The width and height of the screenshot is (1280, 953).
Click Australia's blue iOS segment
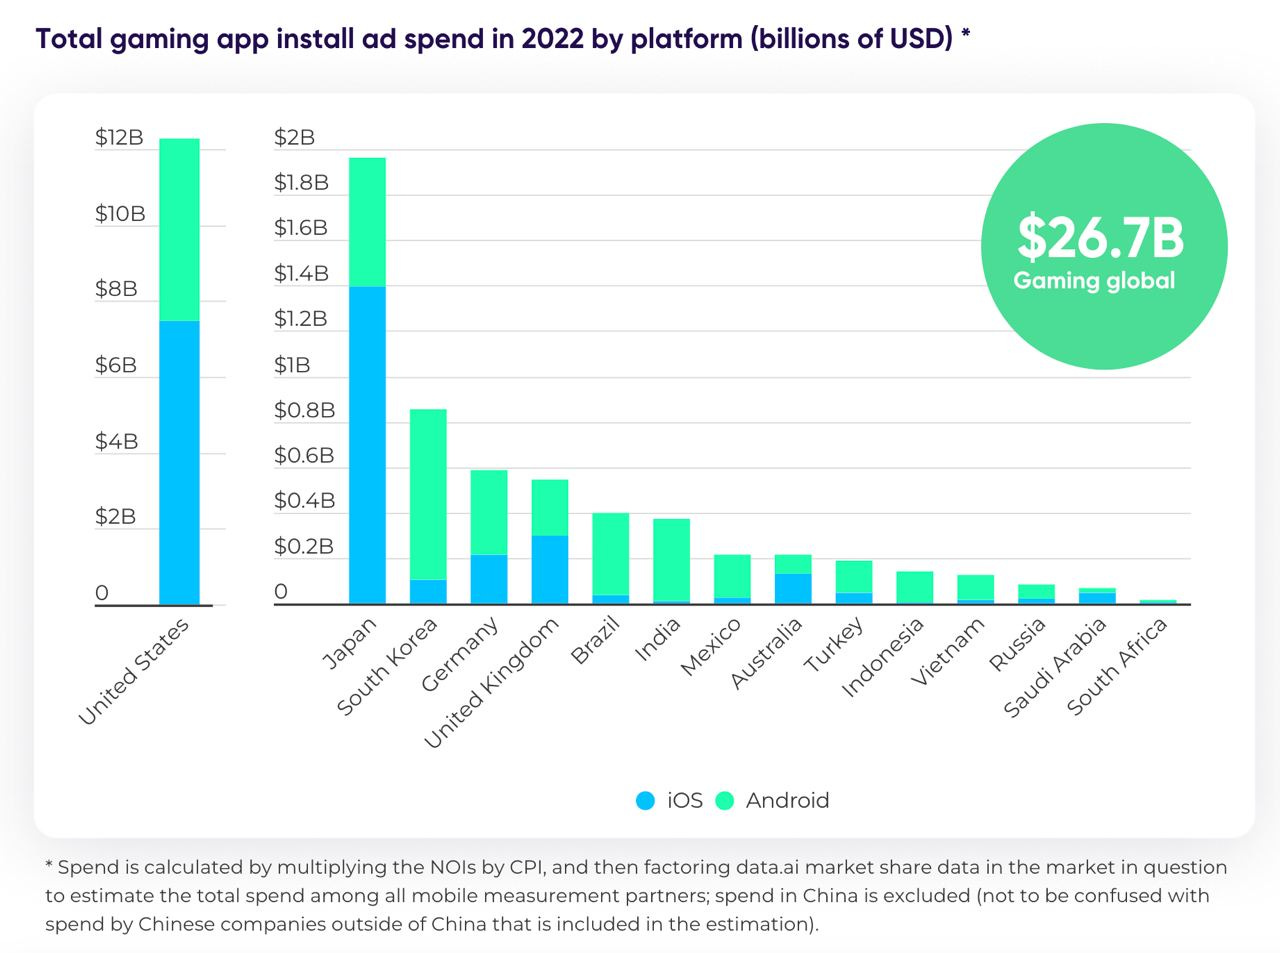tap(793, 589)
